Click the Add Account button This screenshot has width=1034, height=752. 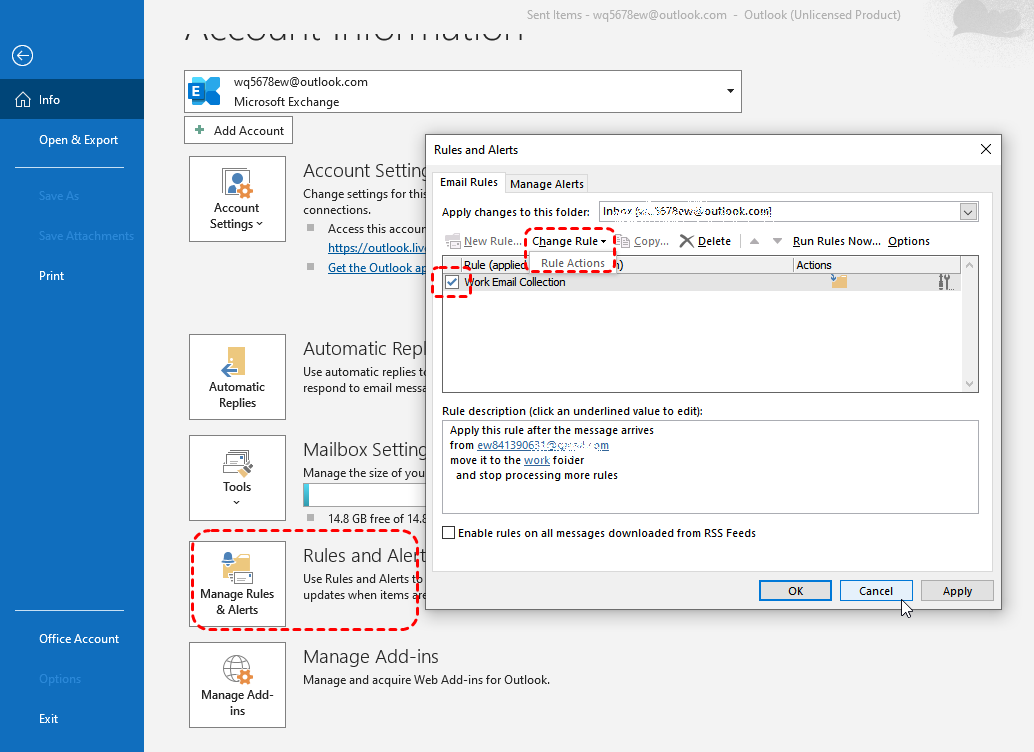click(239, 130)
